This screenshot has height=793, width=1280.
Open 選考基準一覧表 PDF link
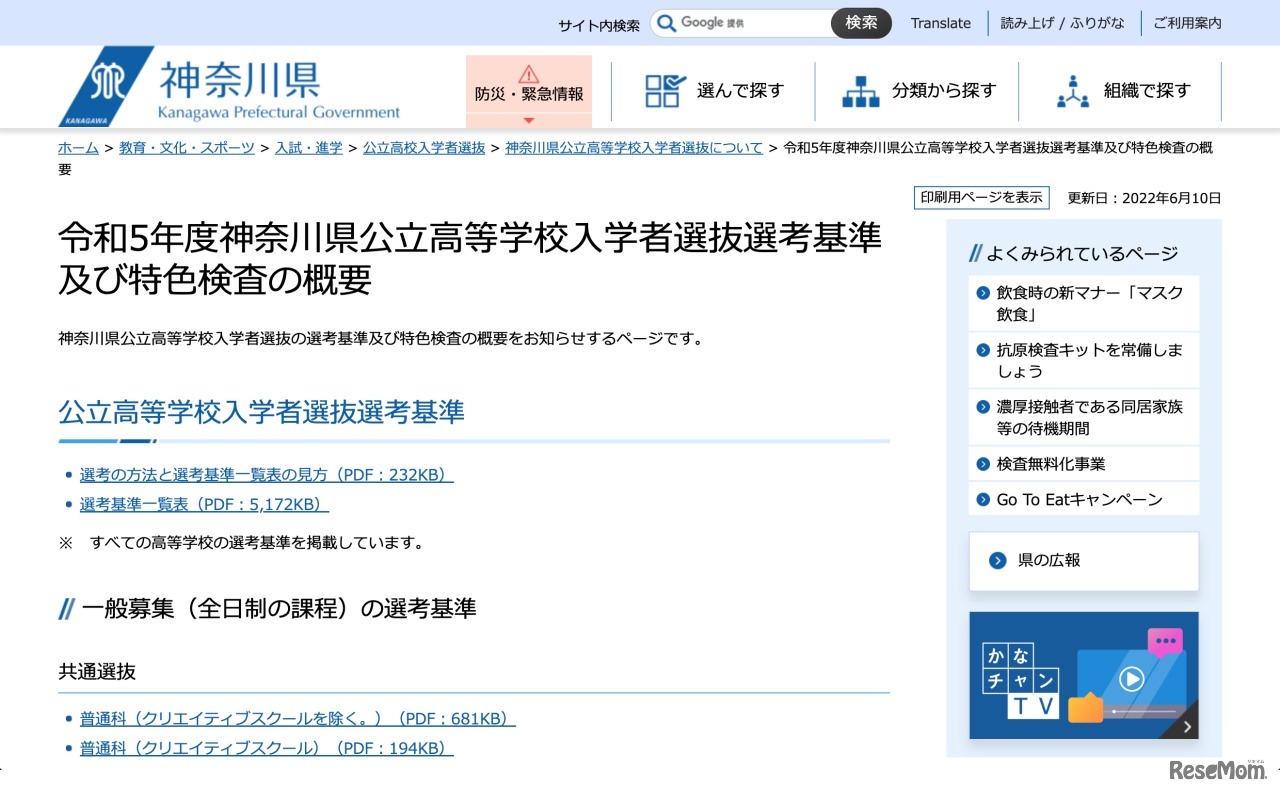(204, 505)
